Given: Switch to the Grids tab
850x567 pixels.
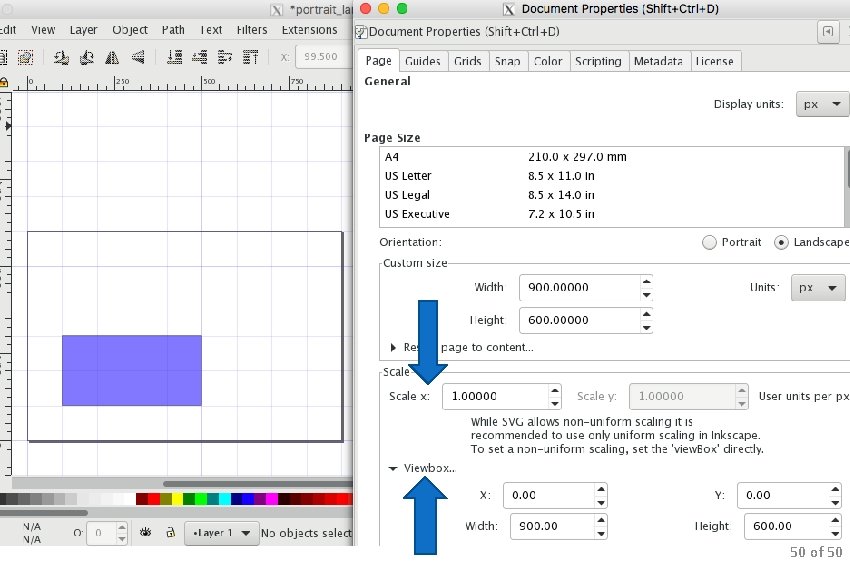Looking at the screenshot, I should click(x=468, y=61).
